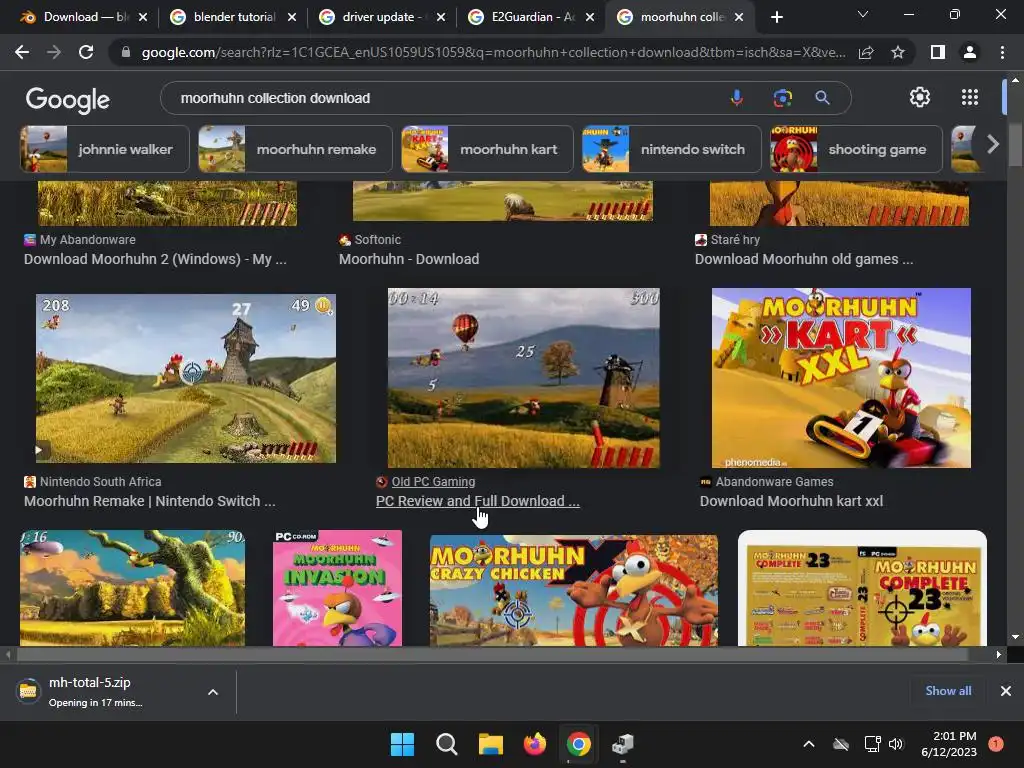Image resolution: width=1024 pixels, height=768 pixels.
Task: Open the Chrome side panel
Action: point(937,52)
